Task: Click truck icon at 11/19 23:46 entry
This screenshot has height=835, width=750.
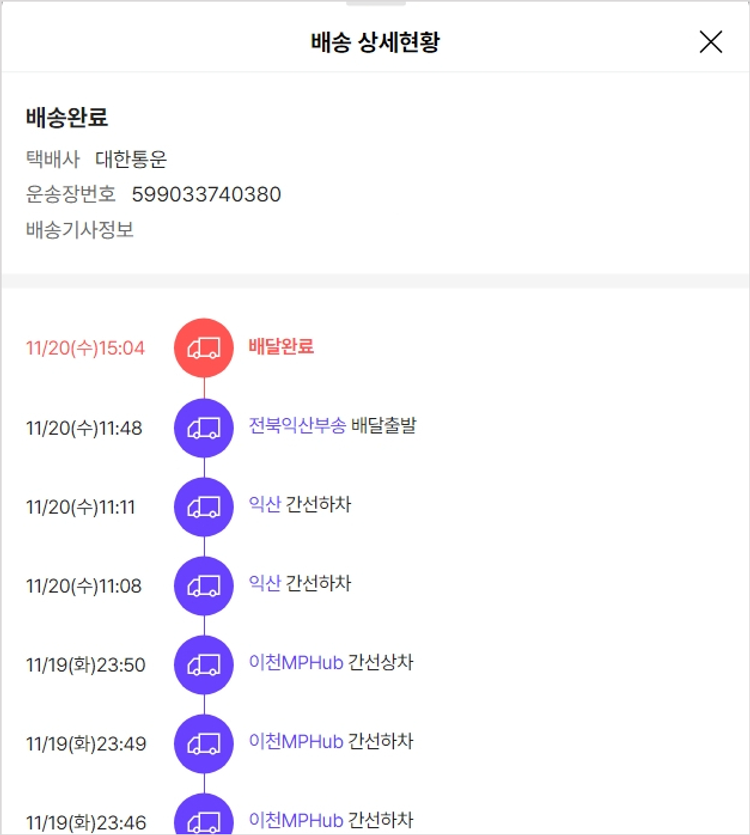Action: point(204,819)
